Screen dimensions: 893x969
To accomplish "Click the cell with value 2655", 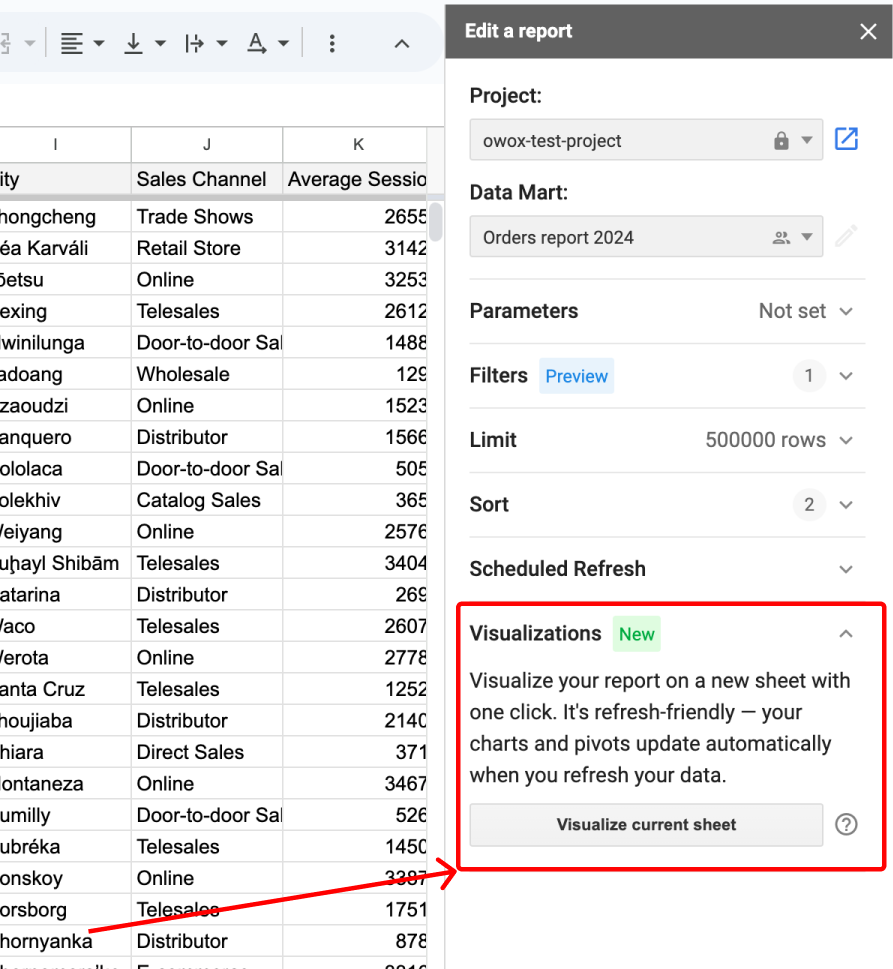I will click(355, 217).
